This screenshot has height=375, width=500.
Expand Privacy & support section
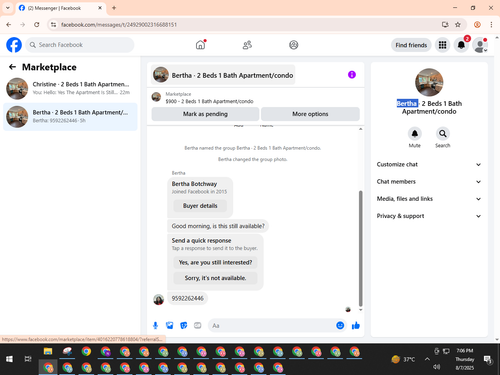(x=429, y=216)
